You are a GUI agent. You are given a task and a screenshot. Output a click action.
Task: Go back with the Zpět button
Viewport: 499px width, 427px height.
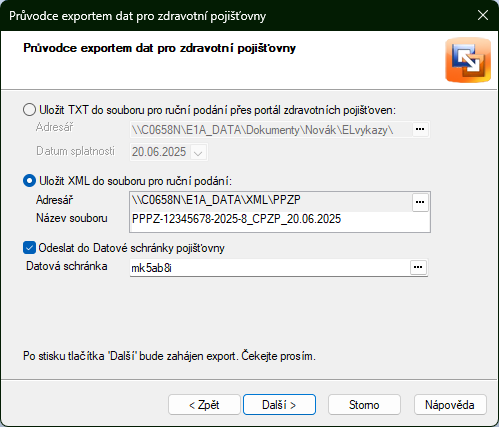click(x=204, y=405)
